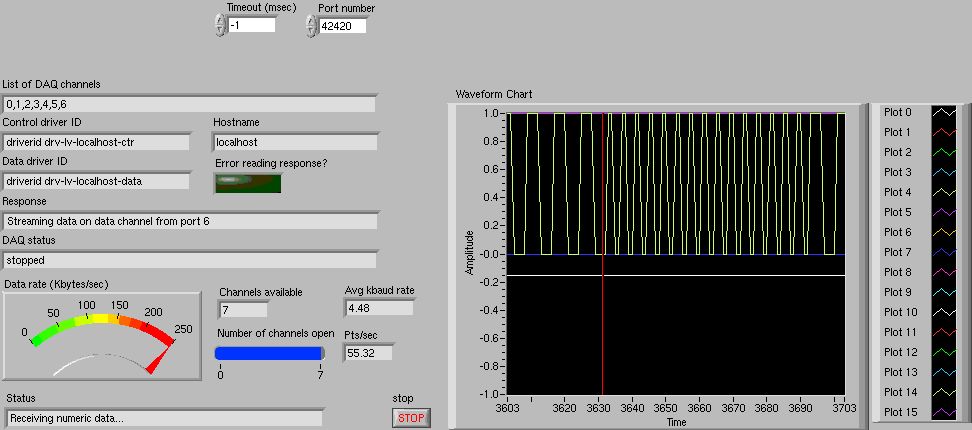The width and height of the screenshot is (972, 430).
Task: Click the Plot 3 legend line swatch
Action: [943, 172]
